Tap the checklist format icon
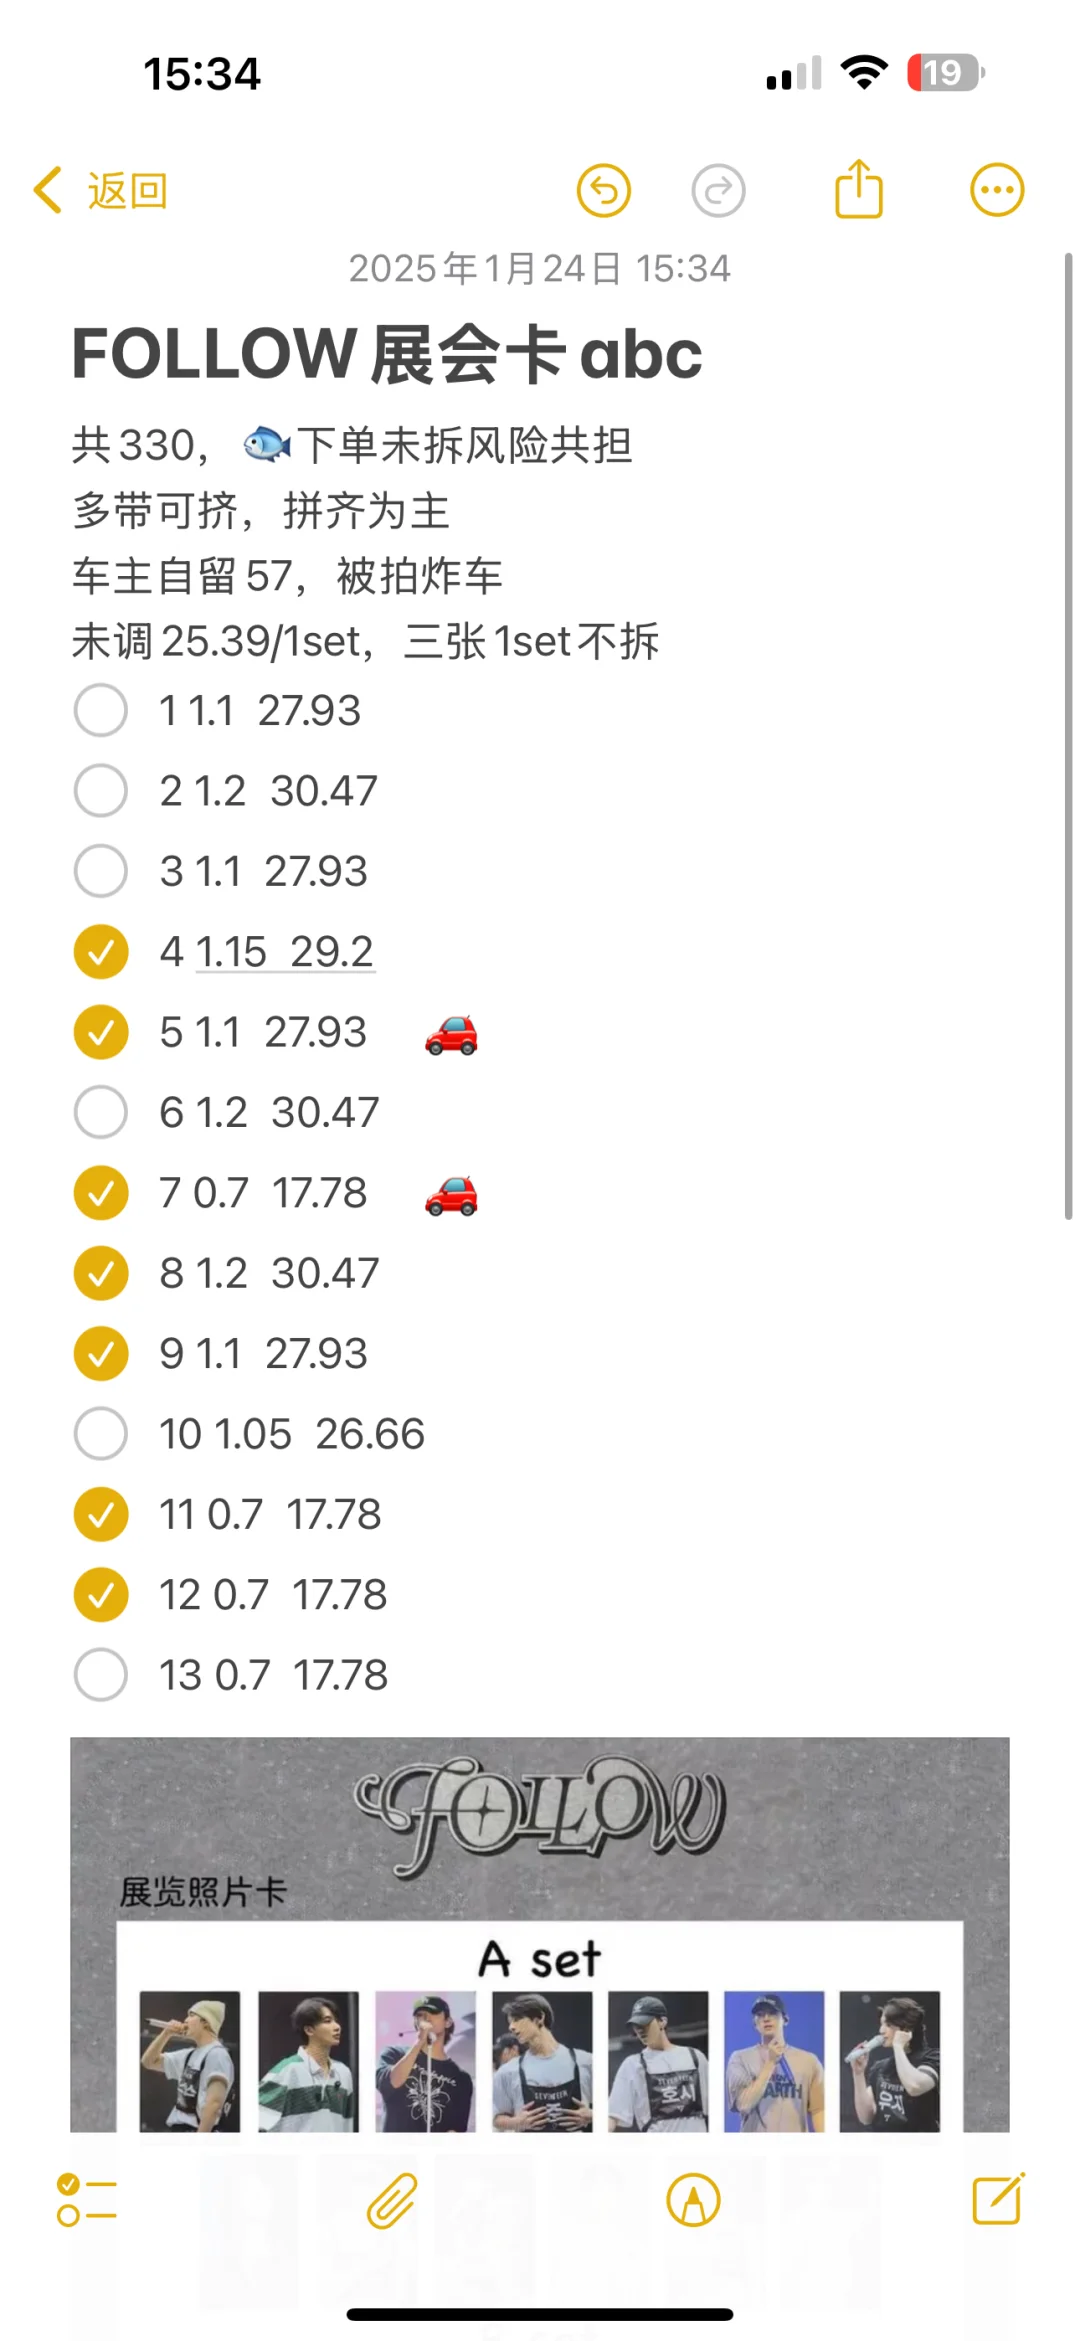 (87, 2200)
